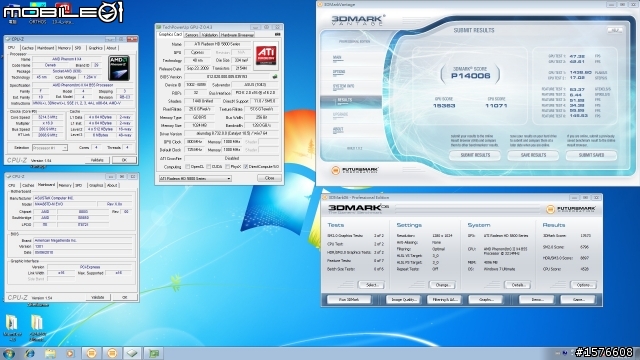
Task: Open Graphics tab in the lower CPU-Z window
Action: pyautogui.click(x=96, y=185)
